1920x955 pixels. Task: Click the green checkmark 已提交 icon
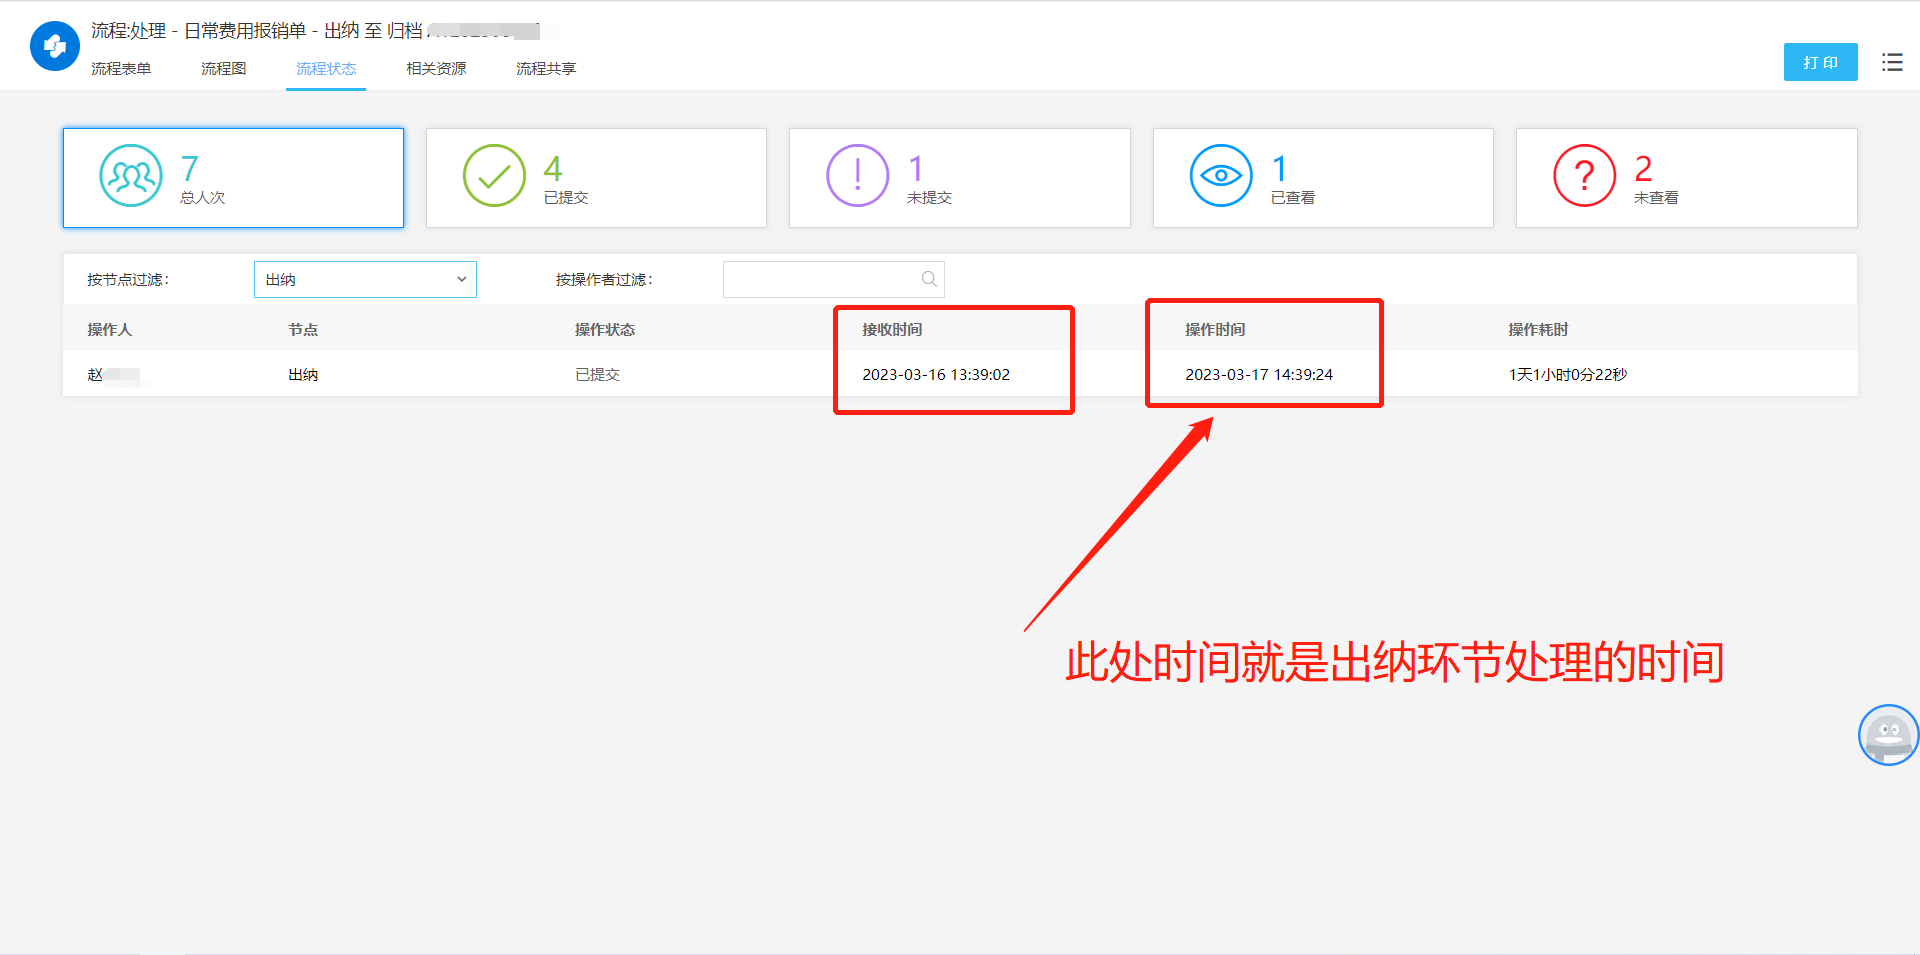(x=494, y=176)
